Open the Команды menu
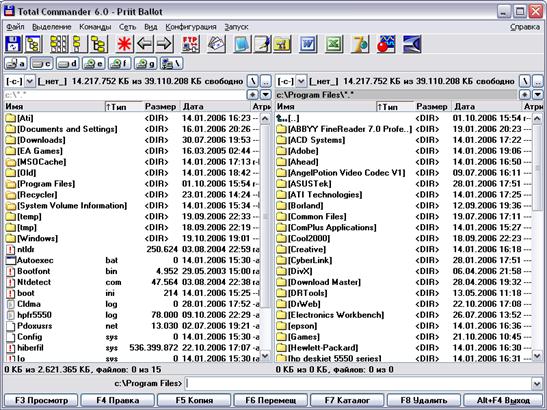 (95, 27)
